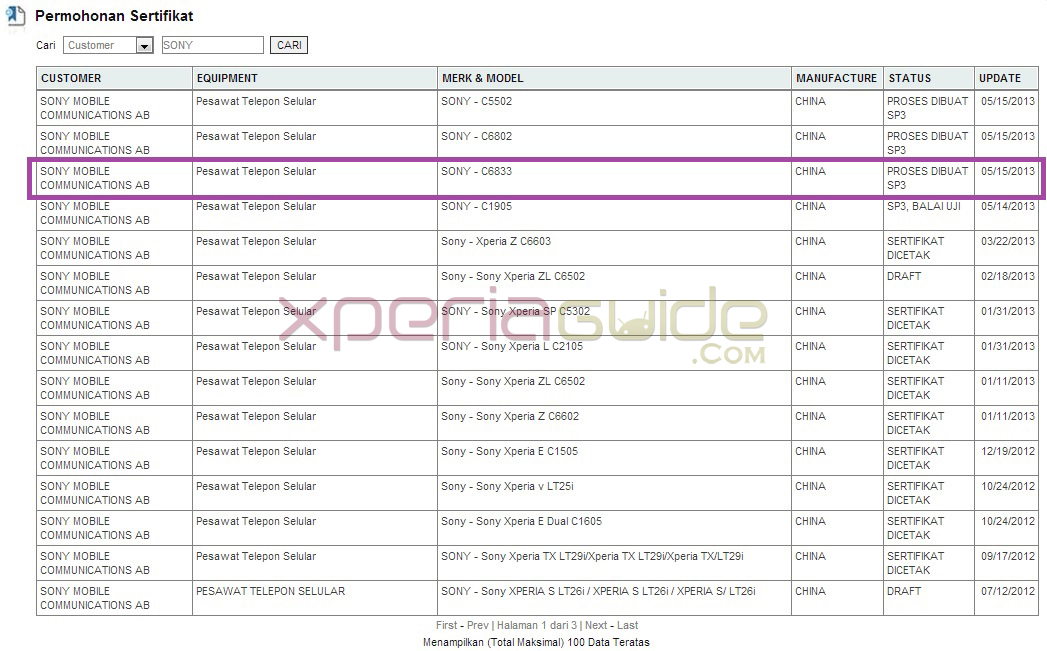Click the CUSTOMER column header
The height and width of the screenshot is (651, 1047).
click(x=114, y=78)
